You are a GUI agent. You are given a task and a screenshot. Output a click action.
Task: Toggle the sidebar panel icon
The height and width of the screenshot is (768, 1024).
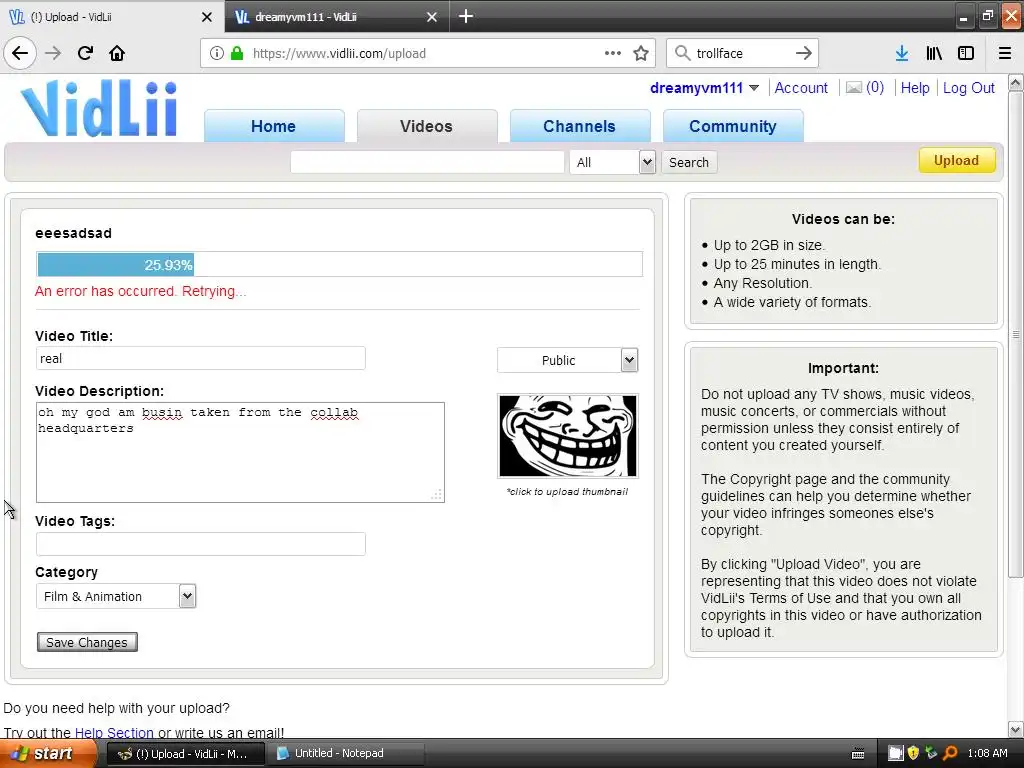966,53
